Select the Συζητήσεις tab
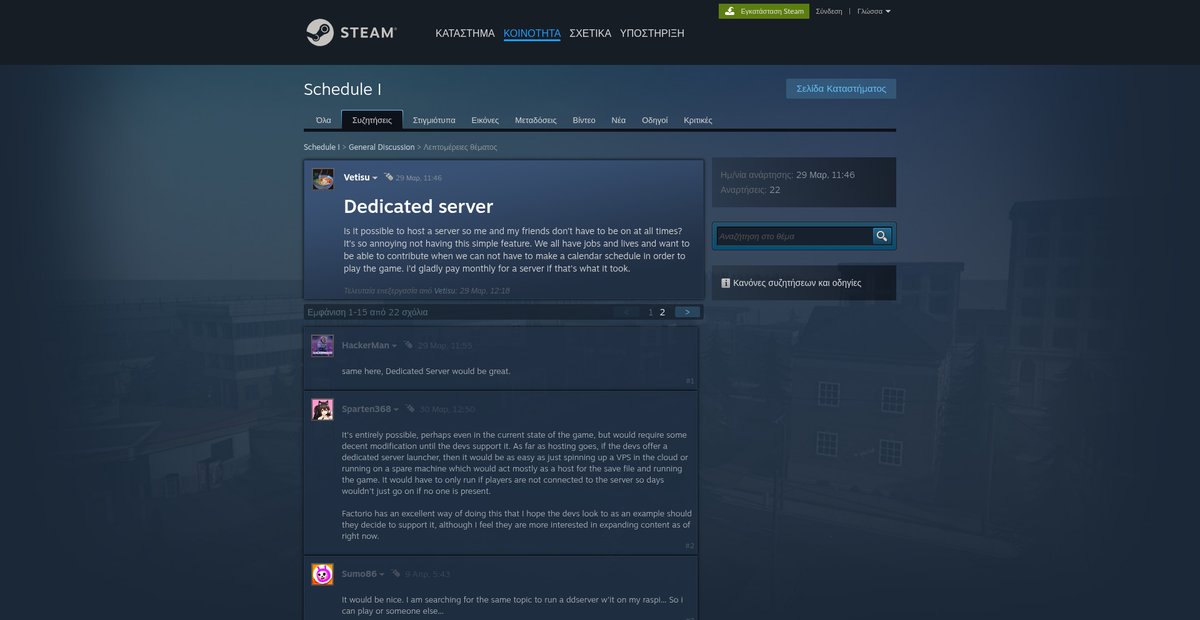The image size is (1200, 620). 372,120
